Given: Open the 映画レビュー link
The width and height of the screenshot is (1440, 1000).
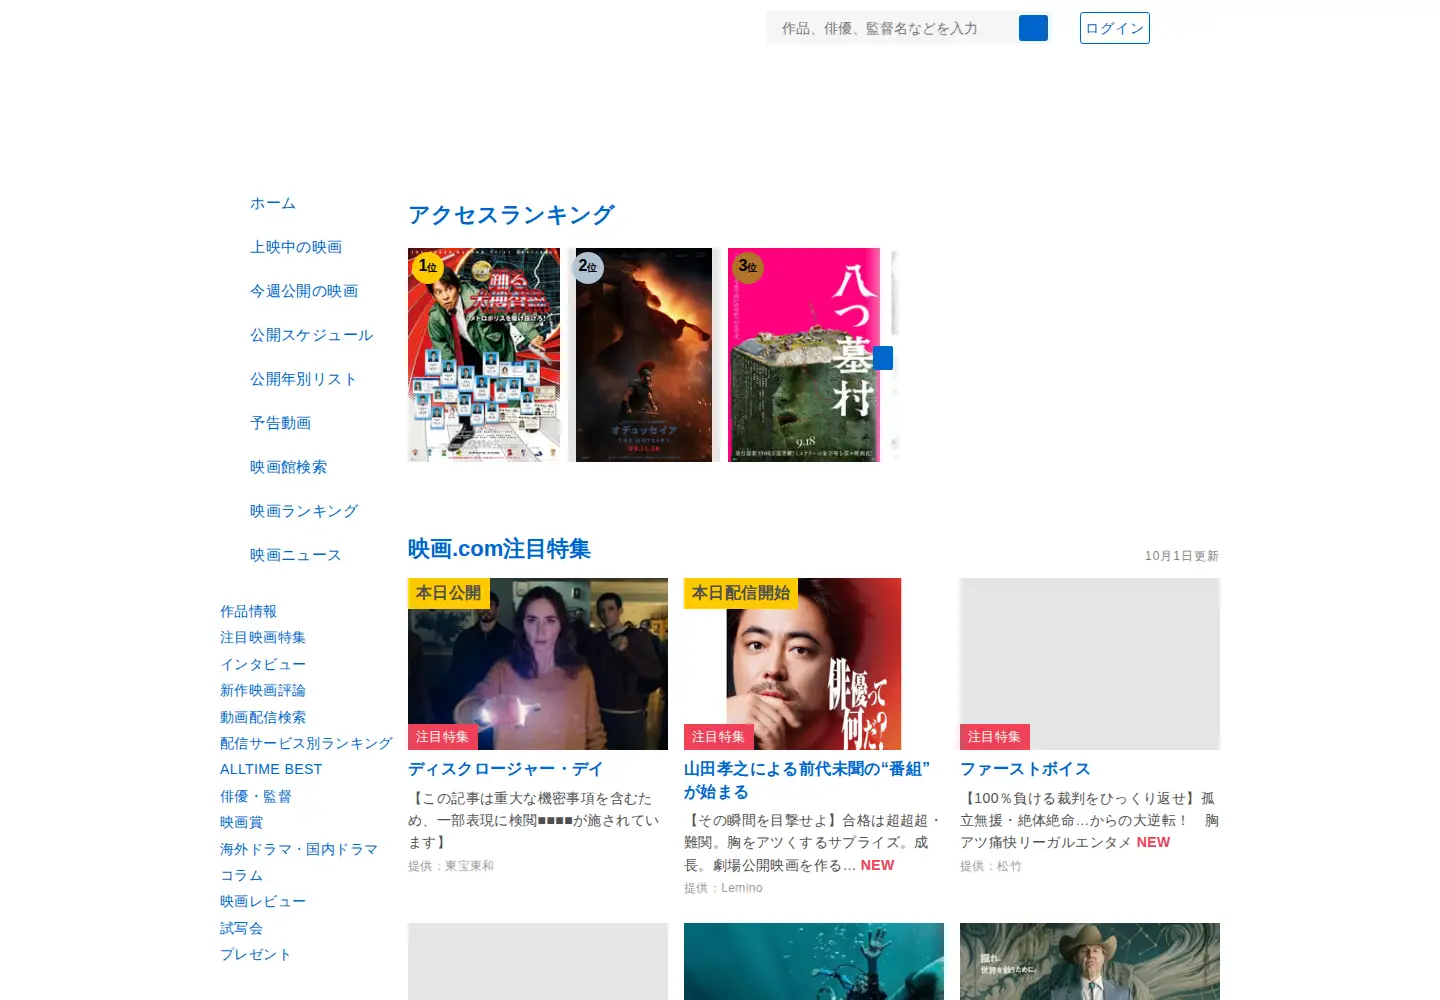Looking at the screenshot, I should point(263,901).
